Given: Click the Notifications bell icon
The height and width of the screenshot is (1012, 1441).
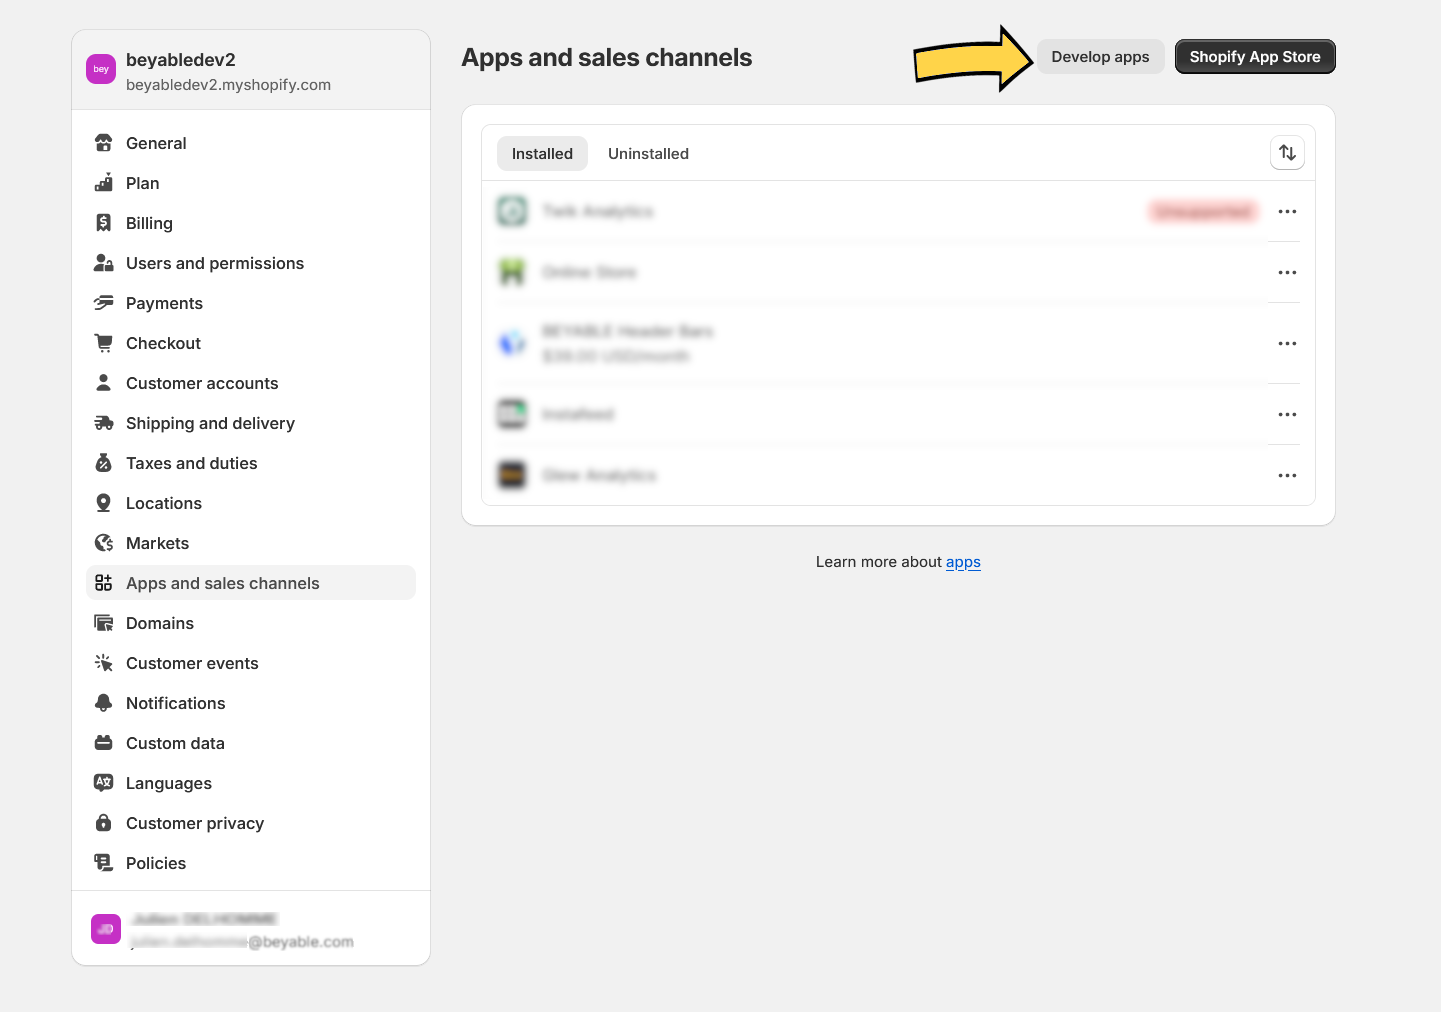Looking at the screenshot, I should point(103,703).
